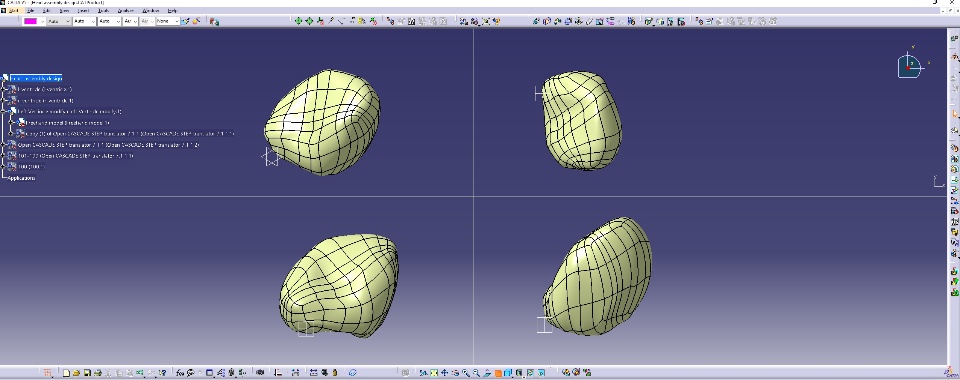This screenshot has width=960, height=380.
Task: Open the Help menu
Action: tap(172, 10)
